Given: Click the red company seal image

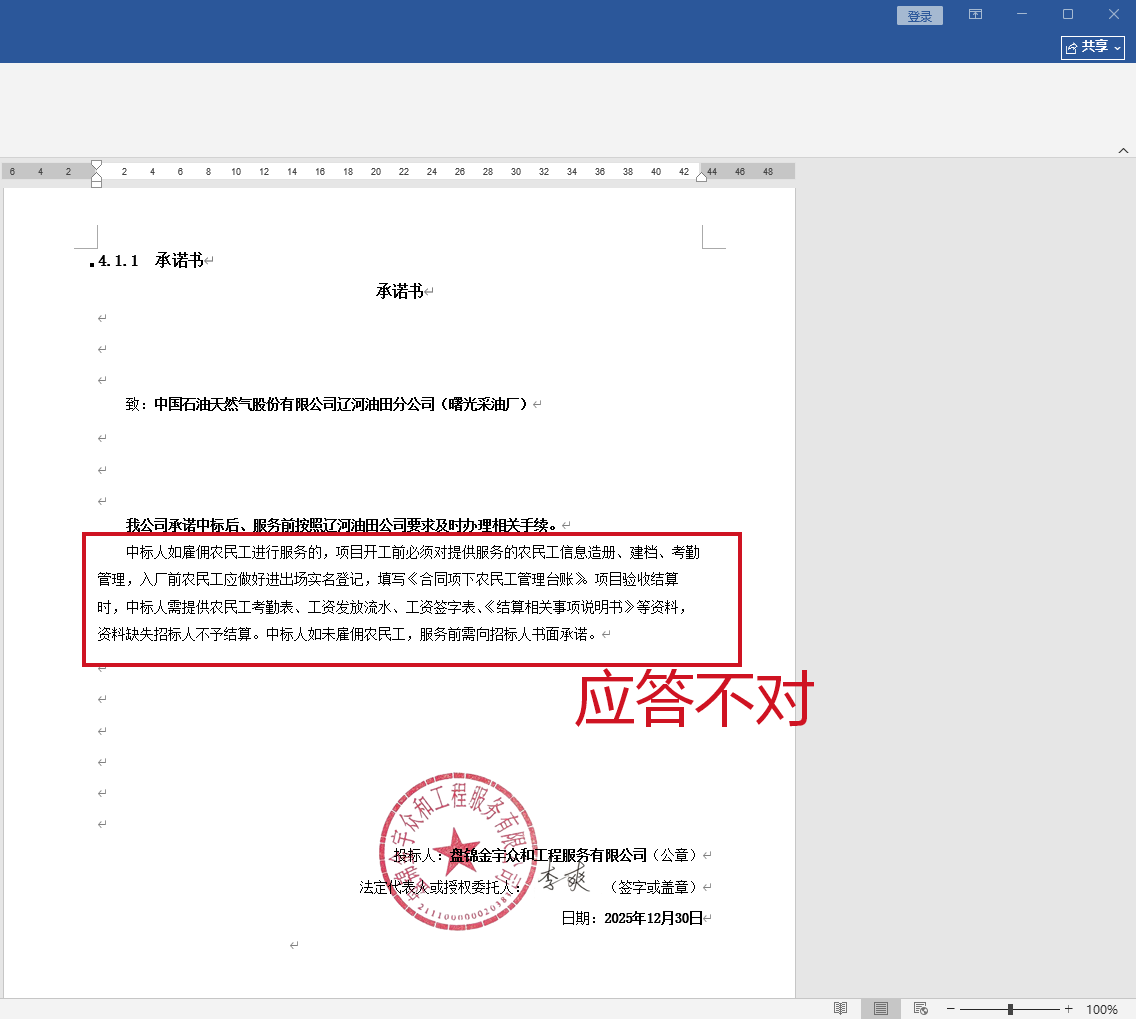Looking at the screenshot, I should pyautogui.click(x=458, y=851).
